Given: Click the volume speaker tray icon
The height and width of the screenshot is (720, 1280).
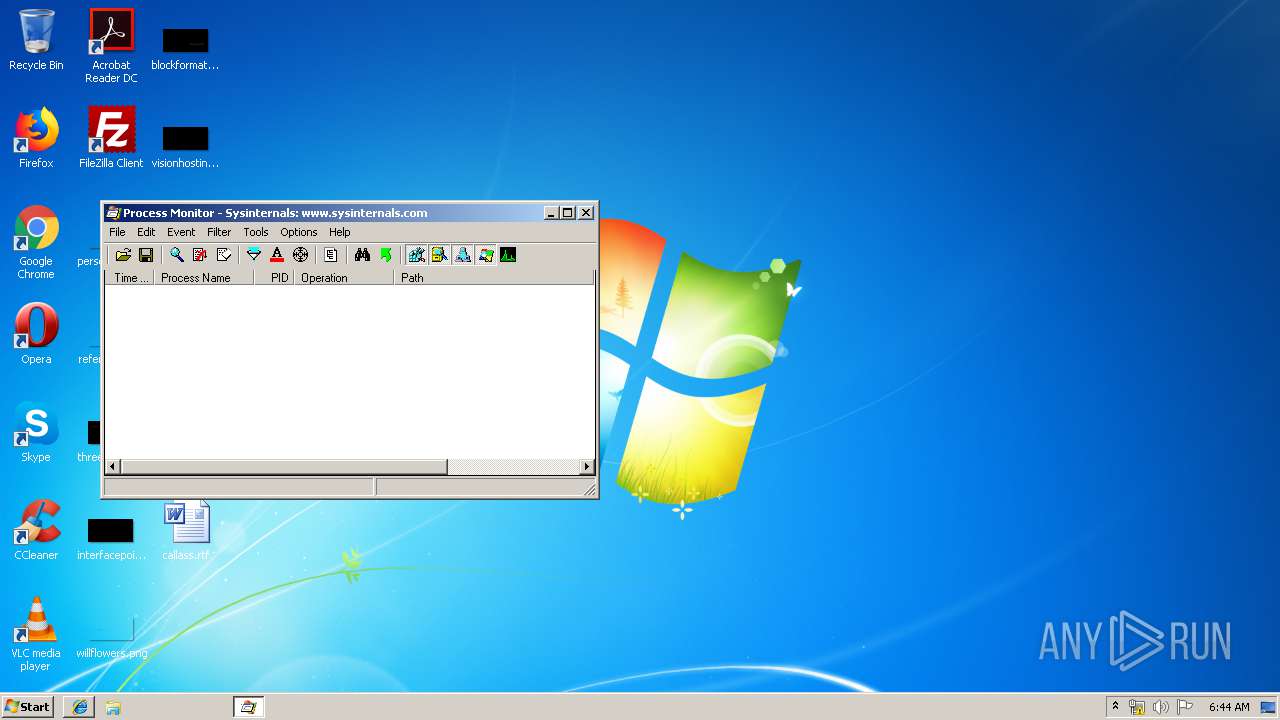Looking at the screenshot, I should pyautogui.click(x=1161, y=707).
